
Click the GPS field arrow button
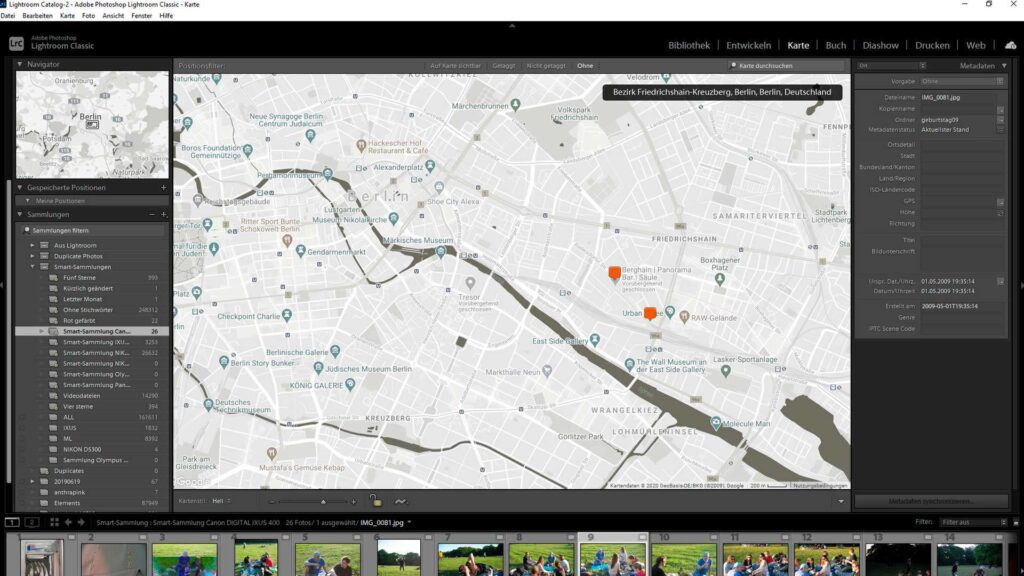point(1000,202)
